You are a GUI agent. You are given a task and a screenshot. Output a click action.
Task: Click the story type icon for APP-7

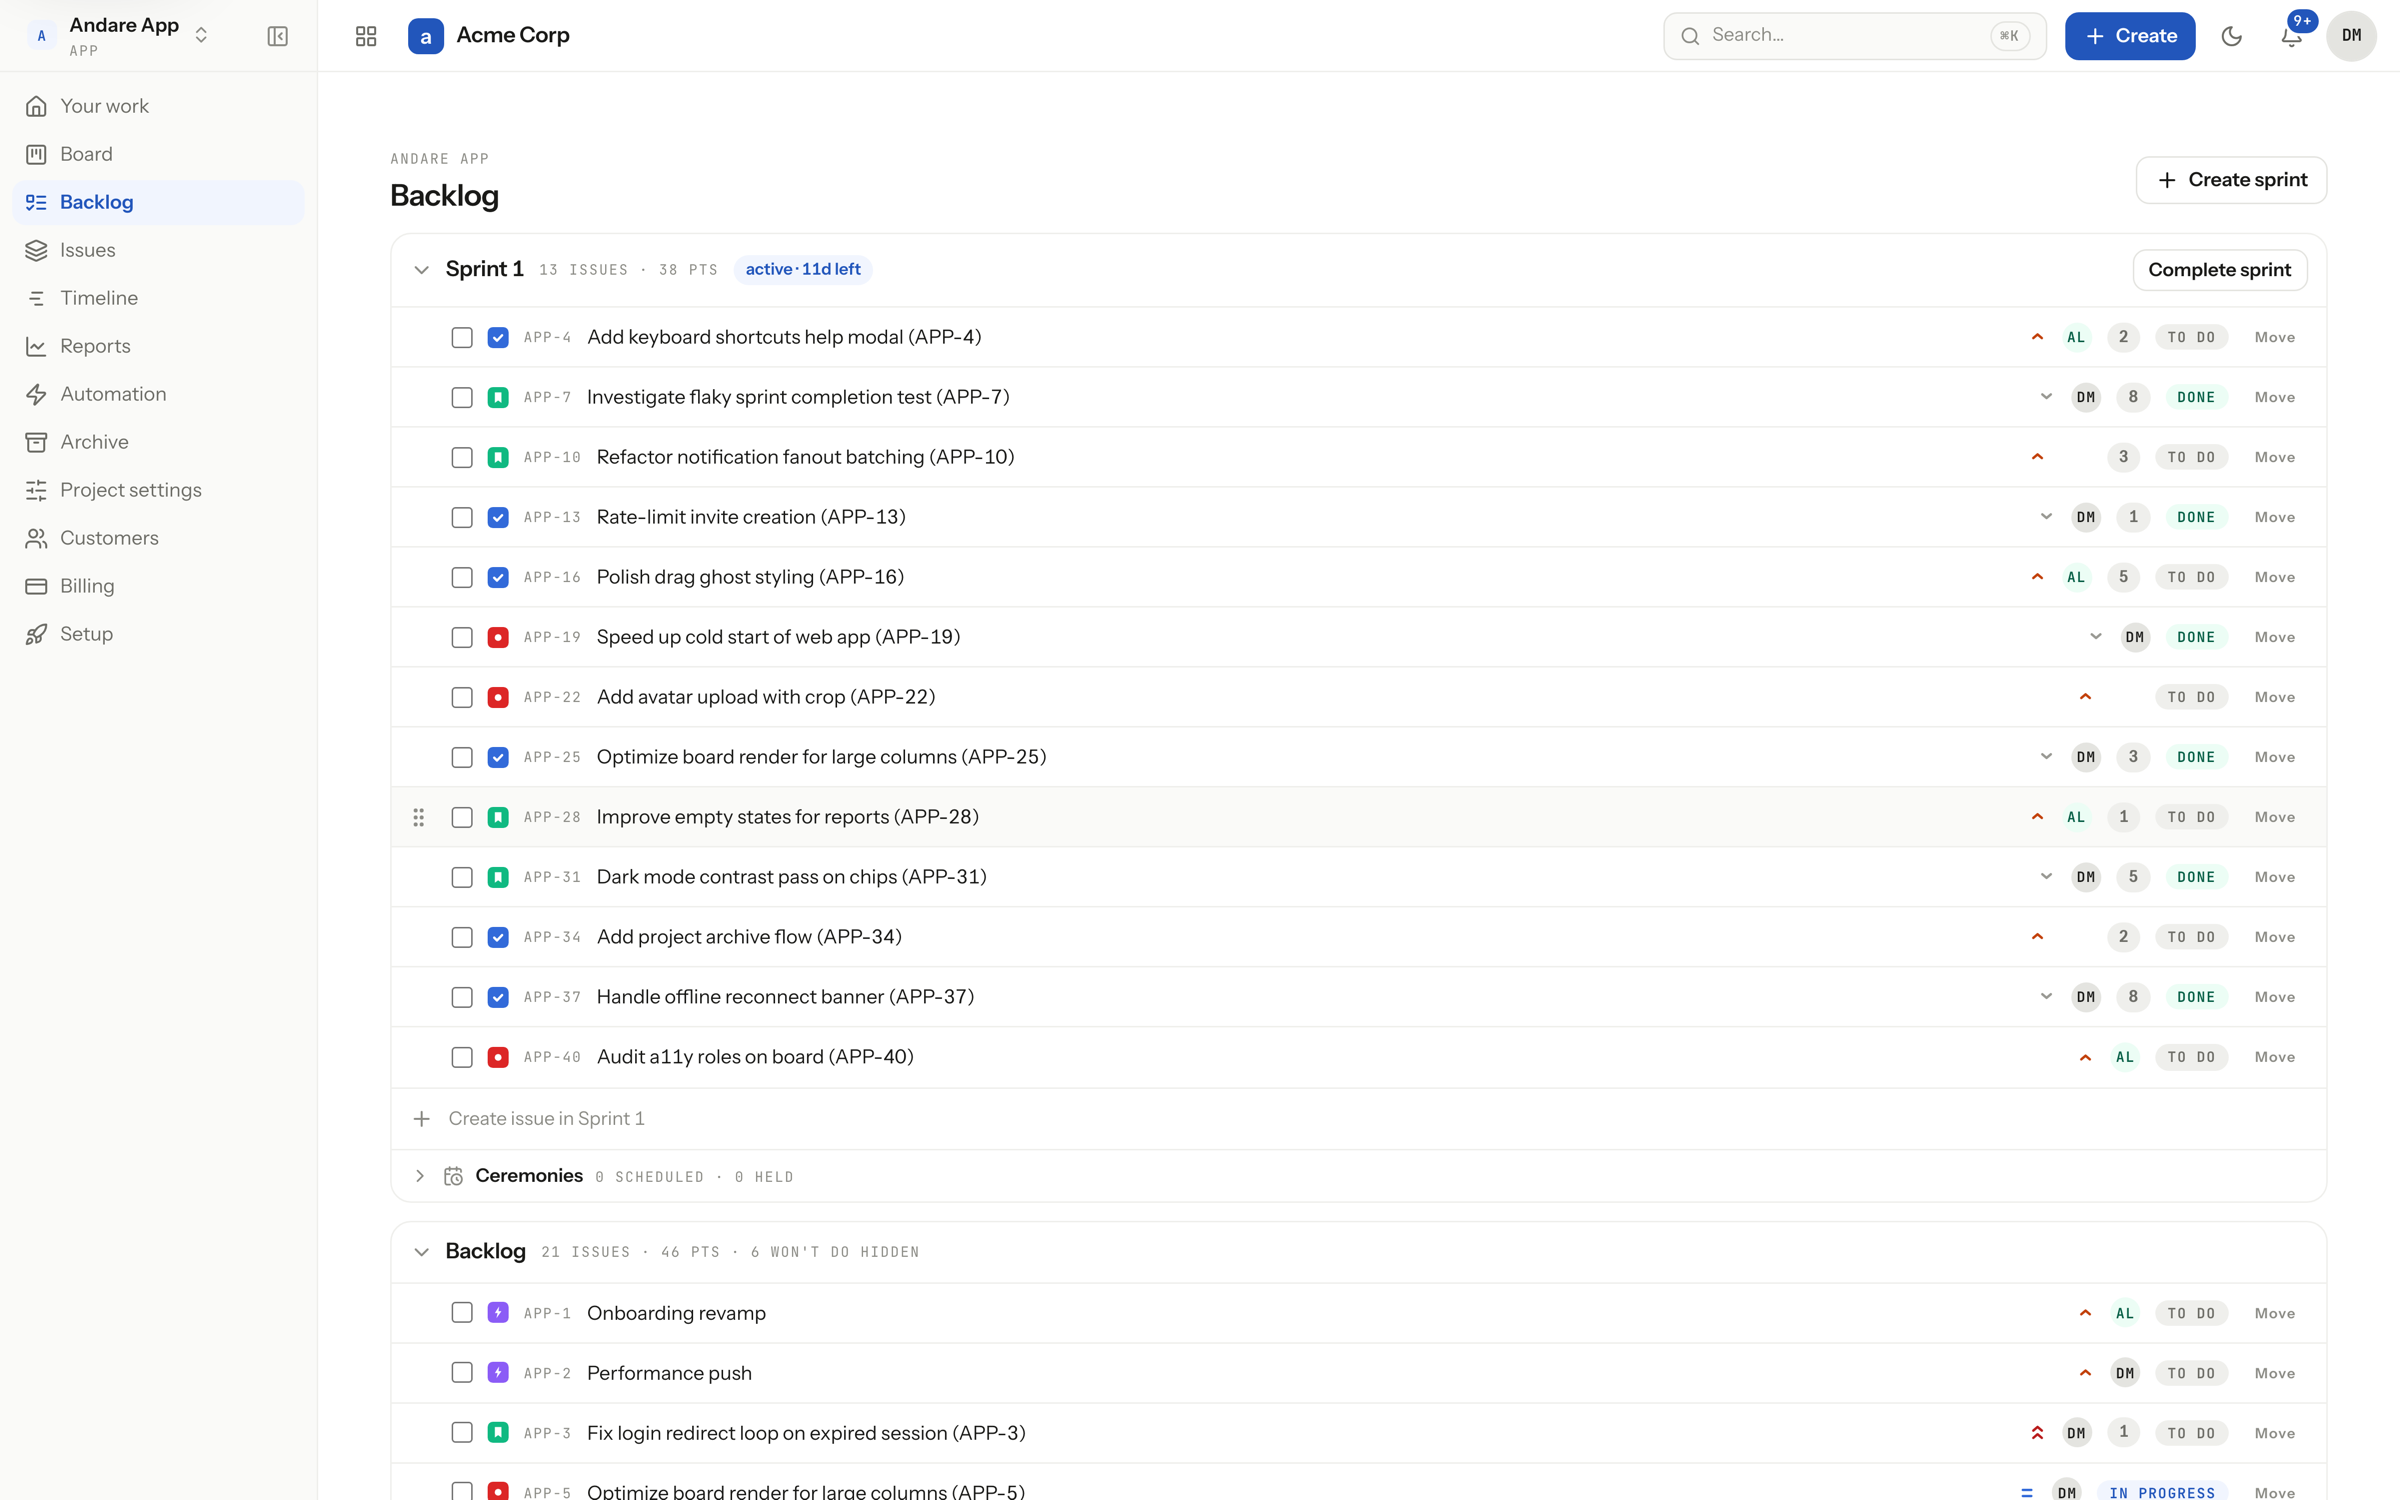pos(498,397)
